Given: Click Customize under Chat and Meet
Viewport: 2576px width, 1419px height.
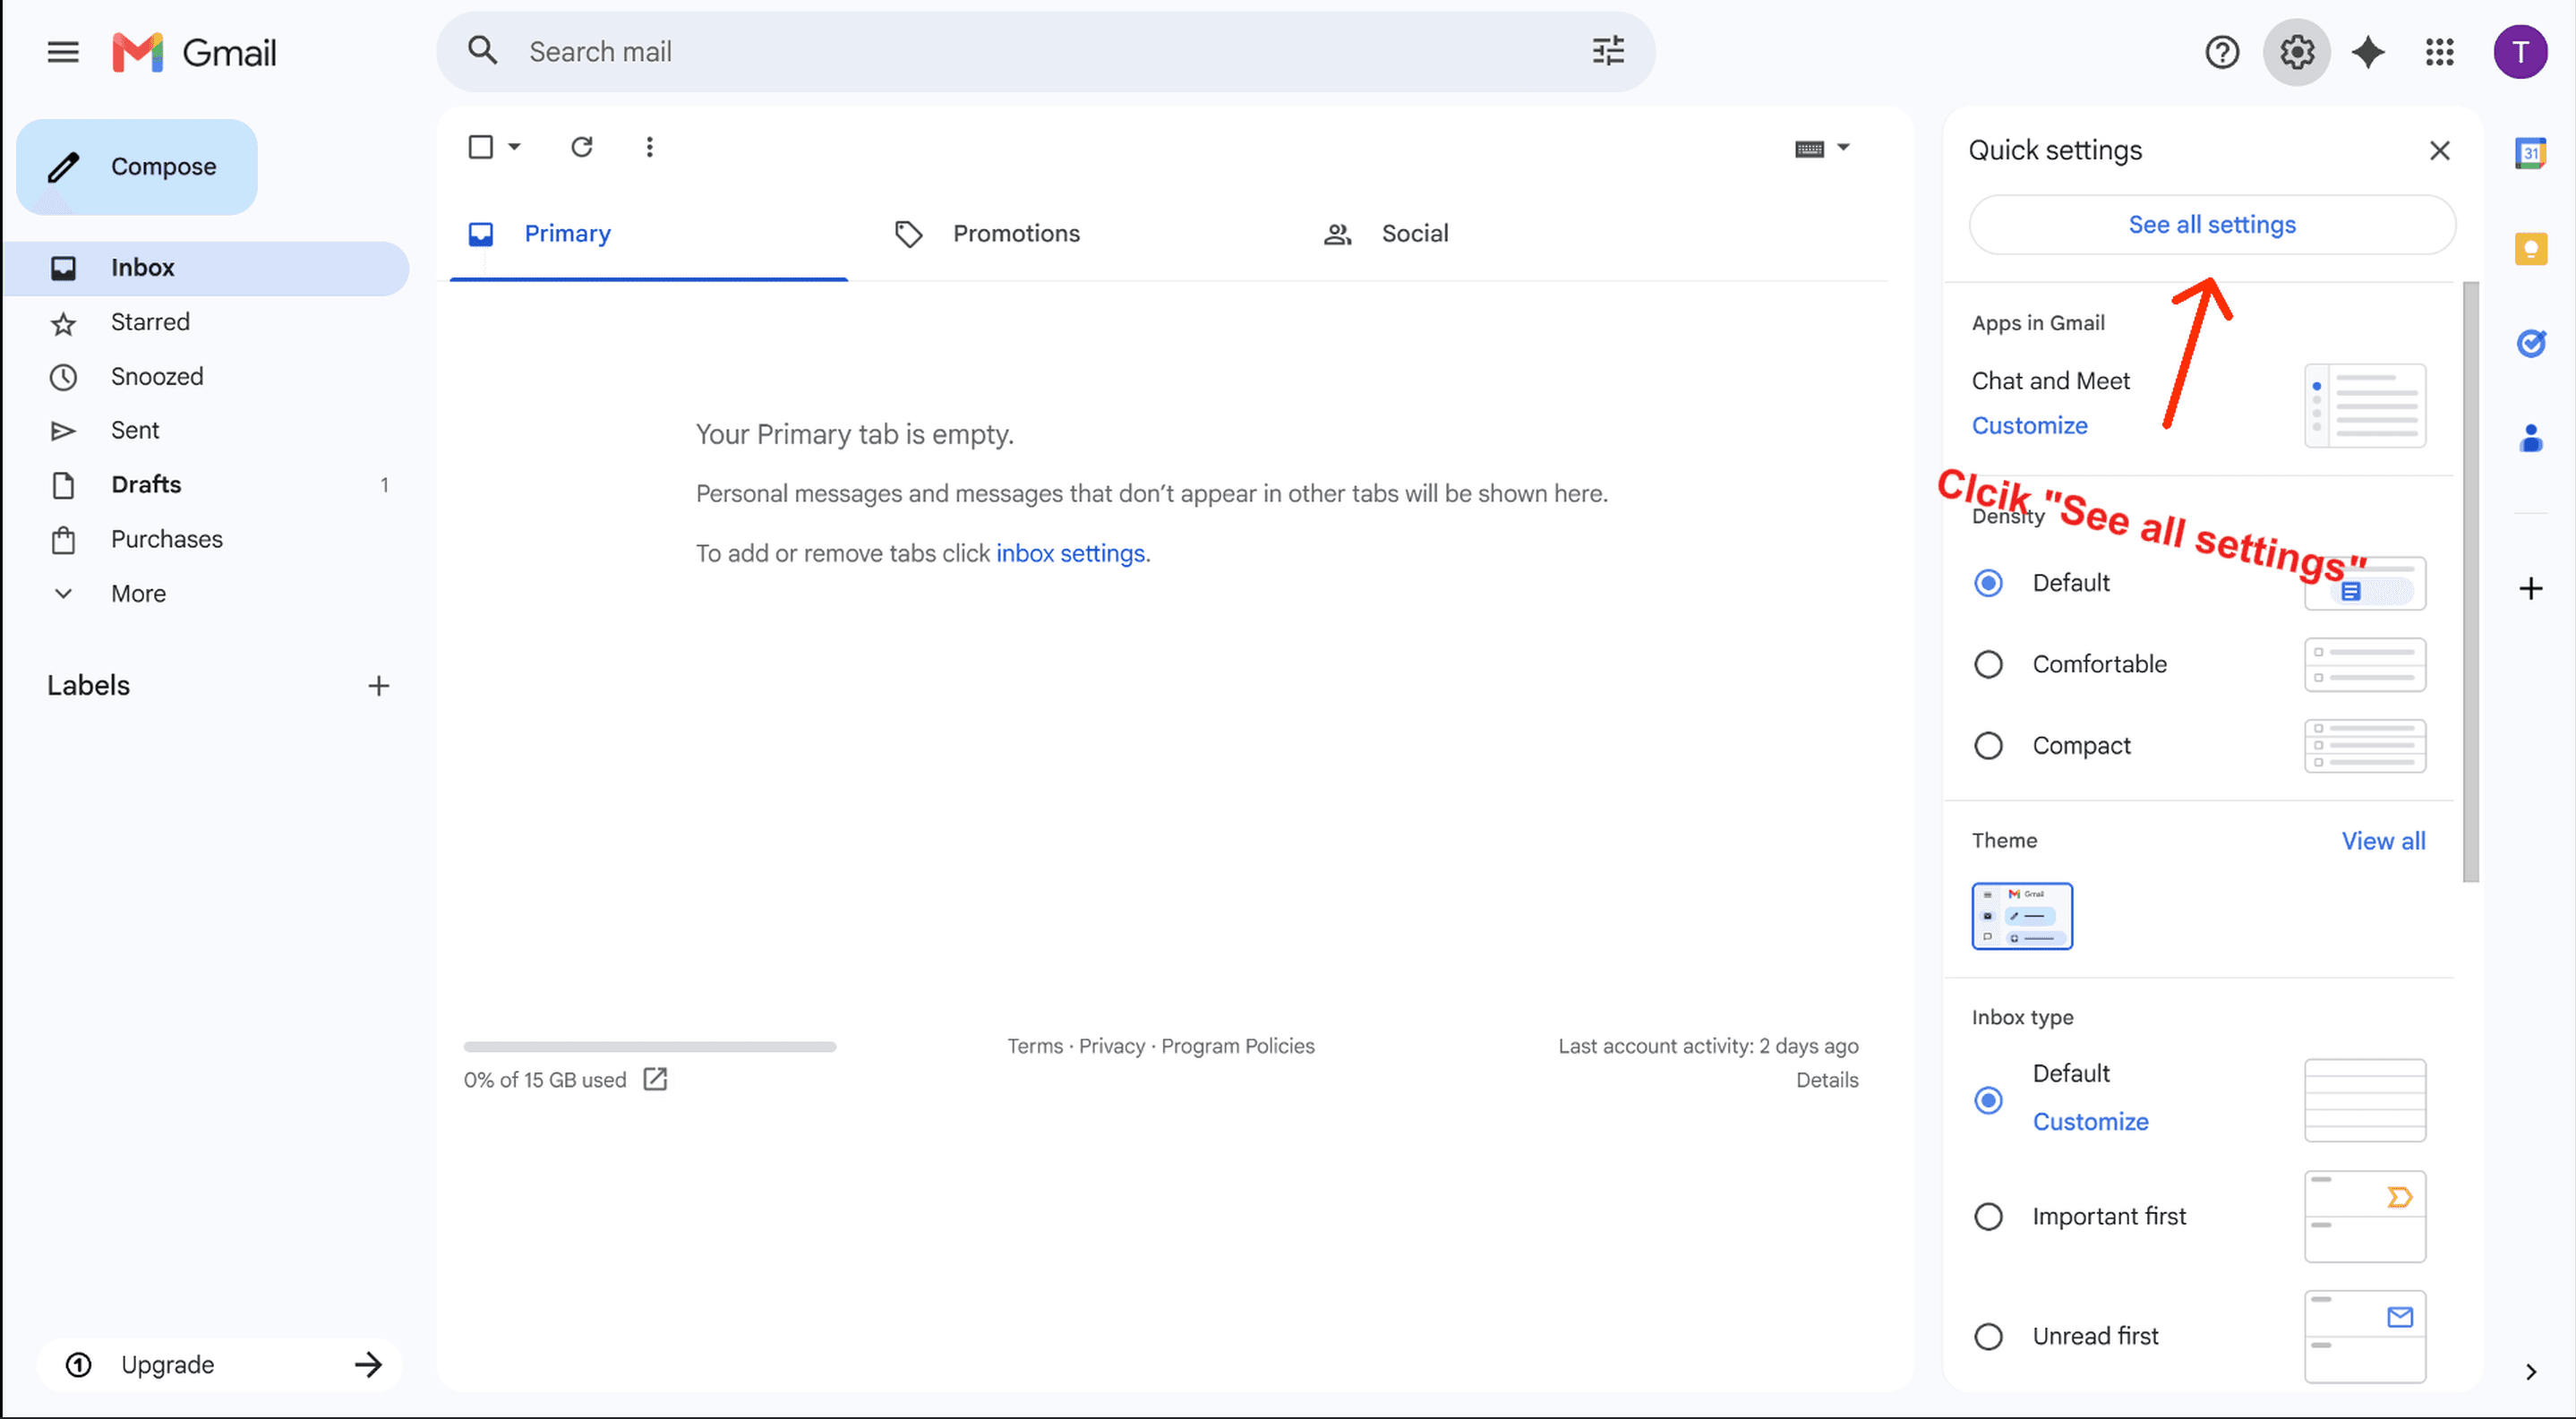Looking at the screenshot, I should tap(2029, 426).
